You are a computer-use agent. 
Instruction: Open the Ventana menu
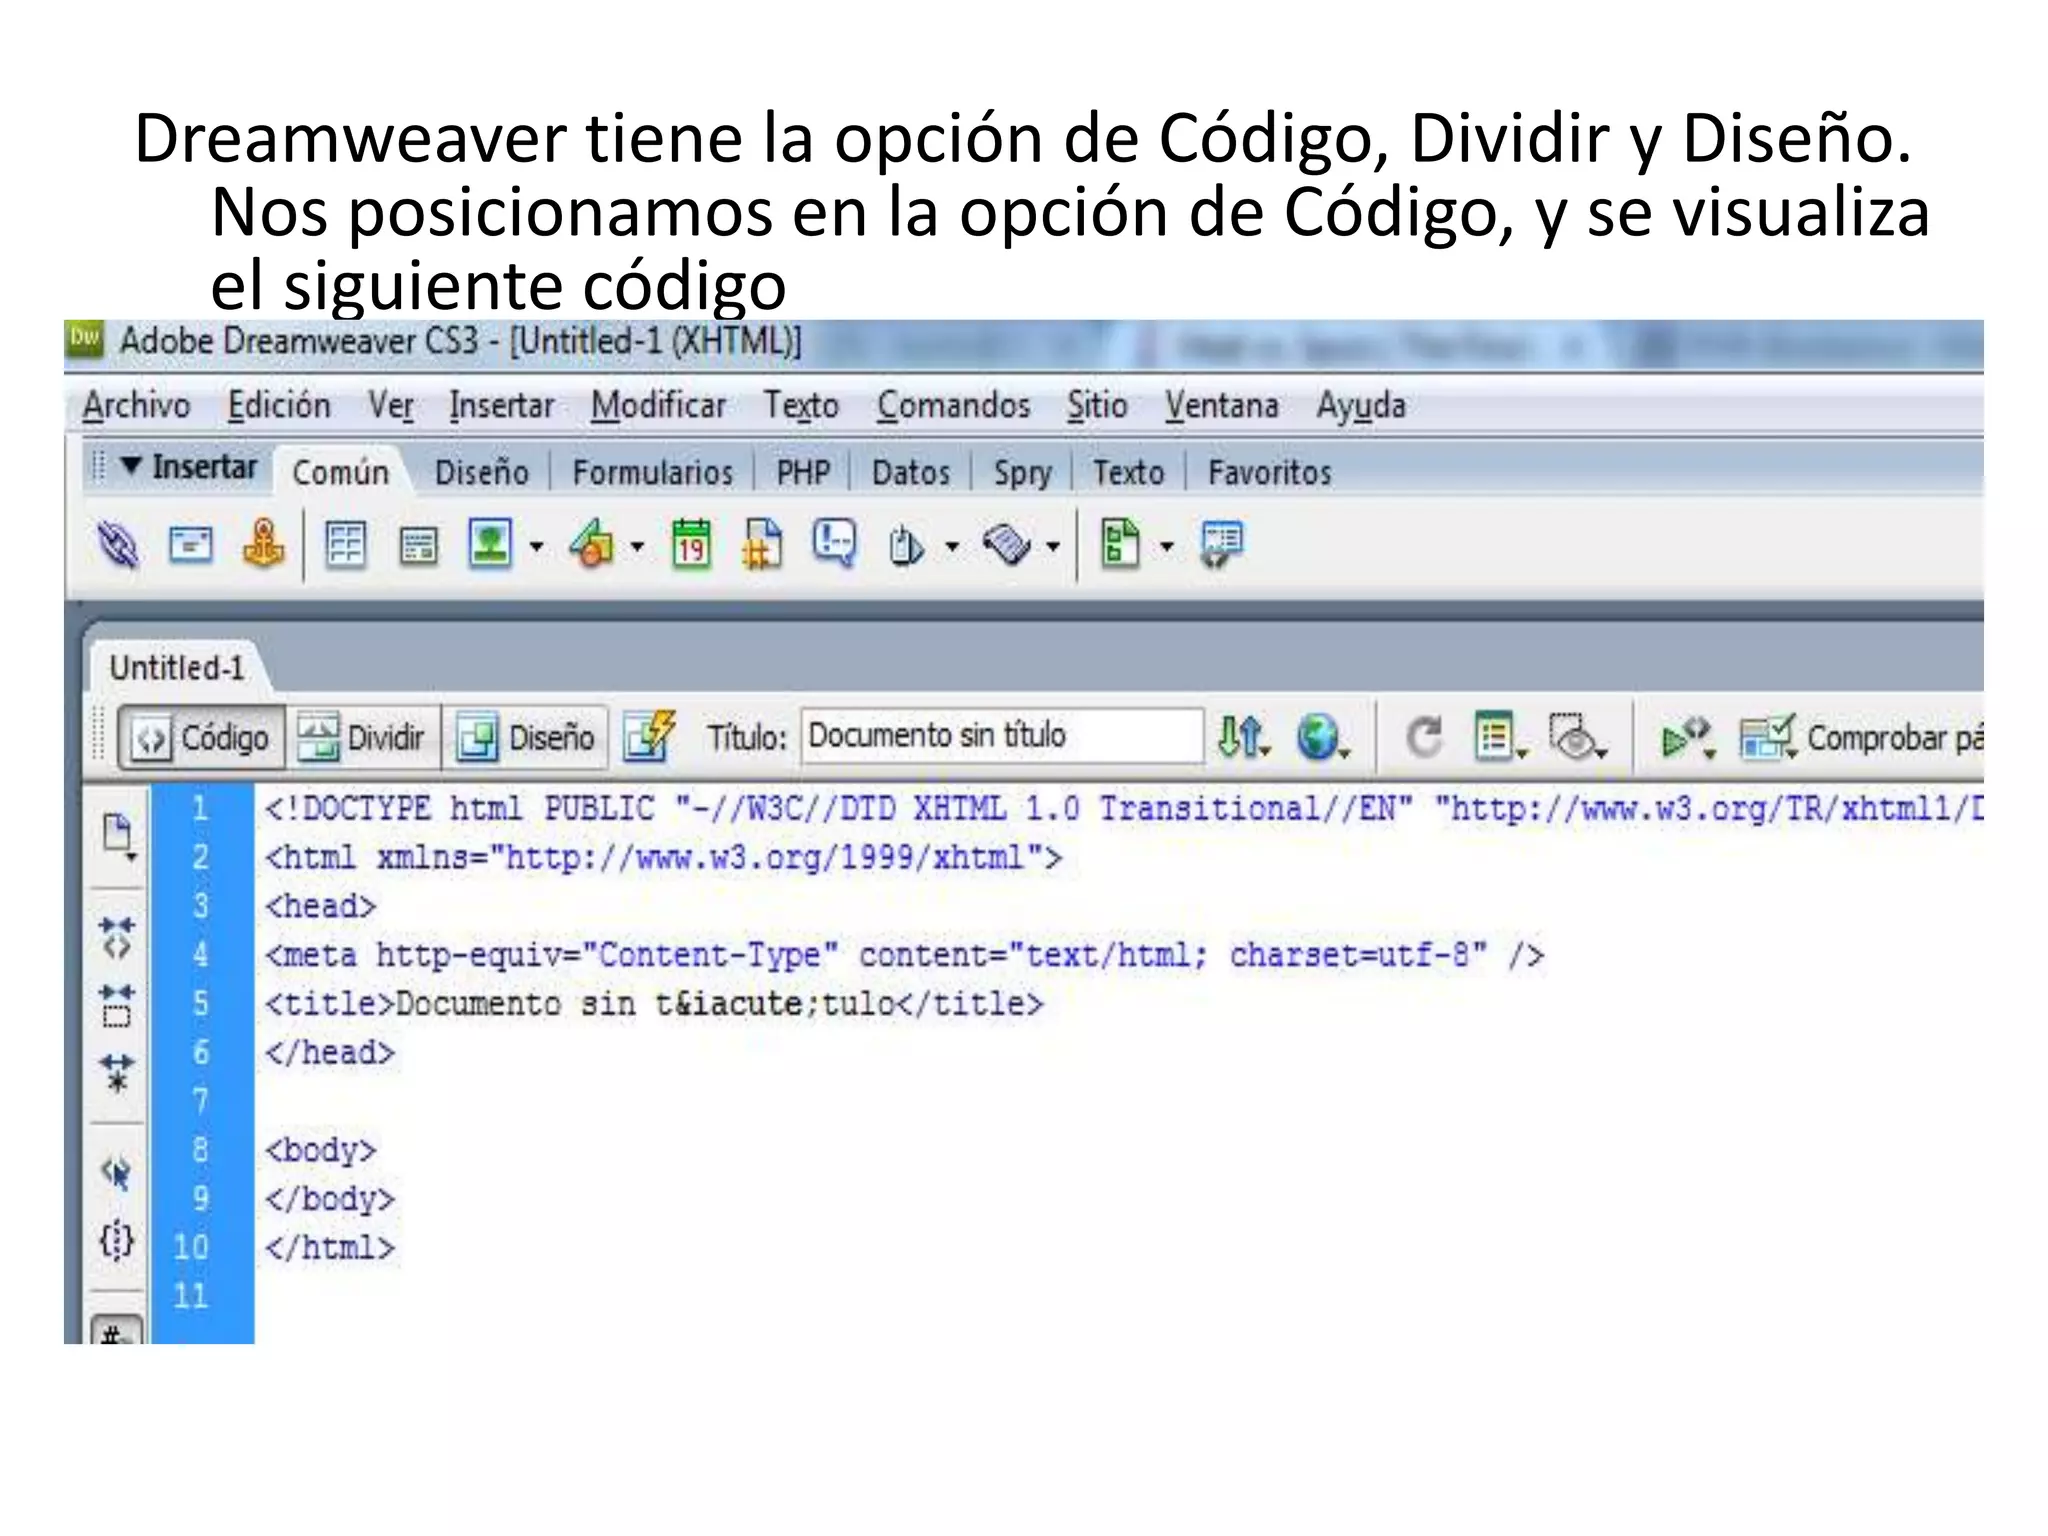point(1221,405)
